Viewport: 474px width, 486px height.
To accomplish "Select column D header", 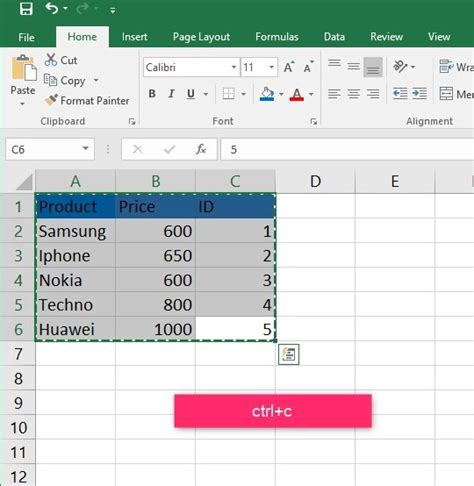I will pos(315,182).
